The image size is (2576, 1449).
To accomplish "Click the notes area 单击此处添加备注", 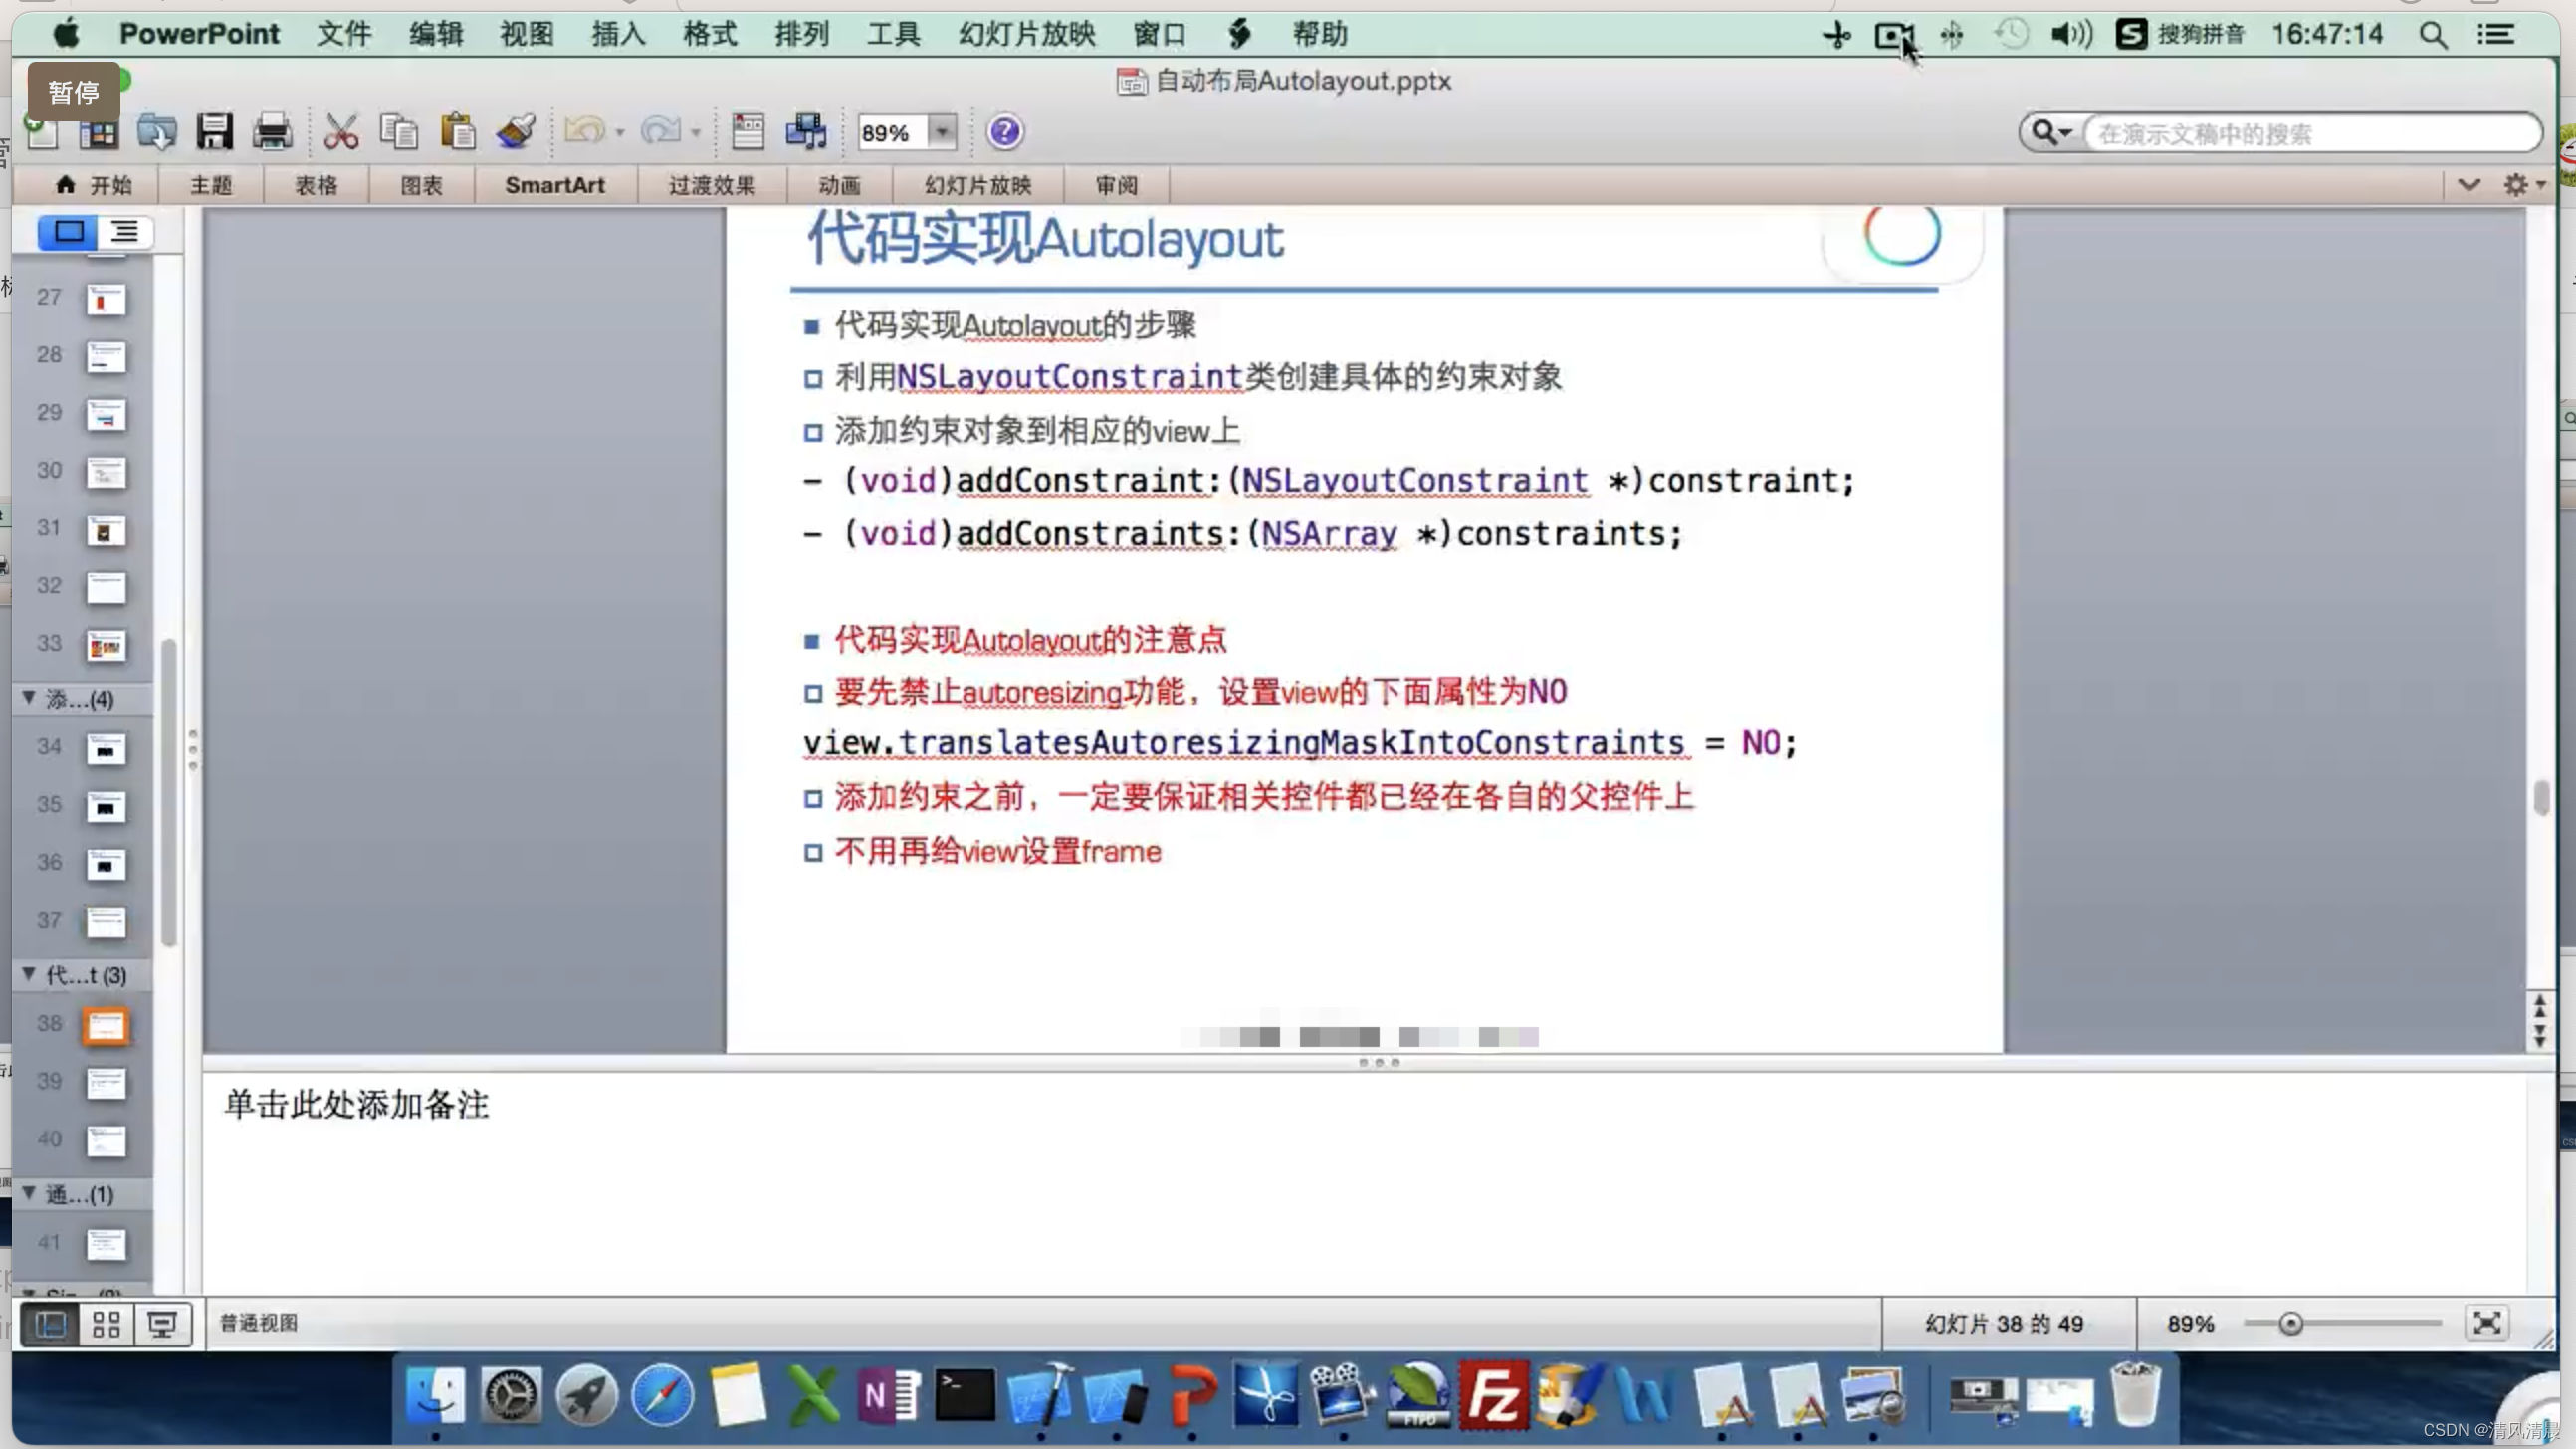I will coord(356,1104).
